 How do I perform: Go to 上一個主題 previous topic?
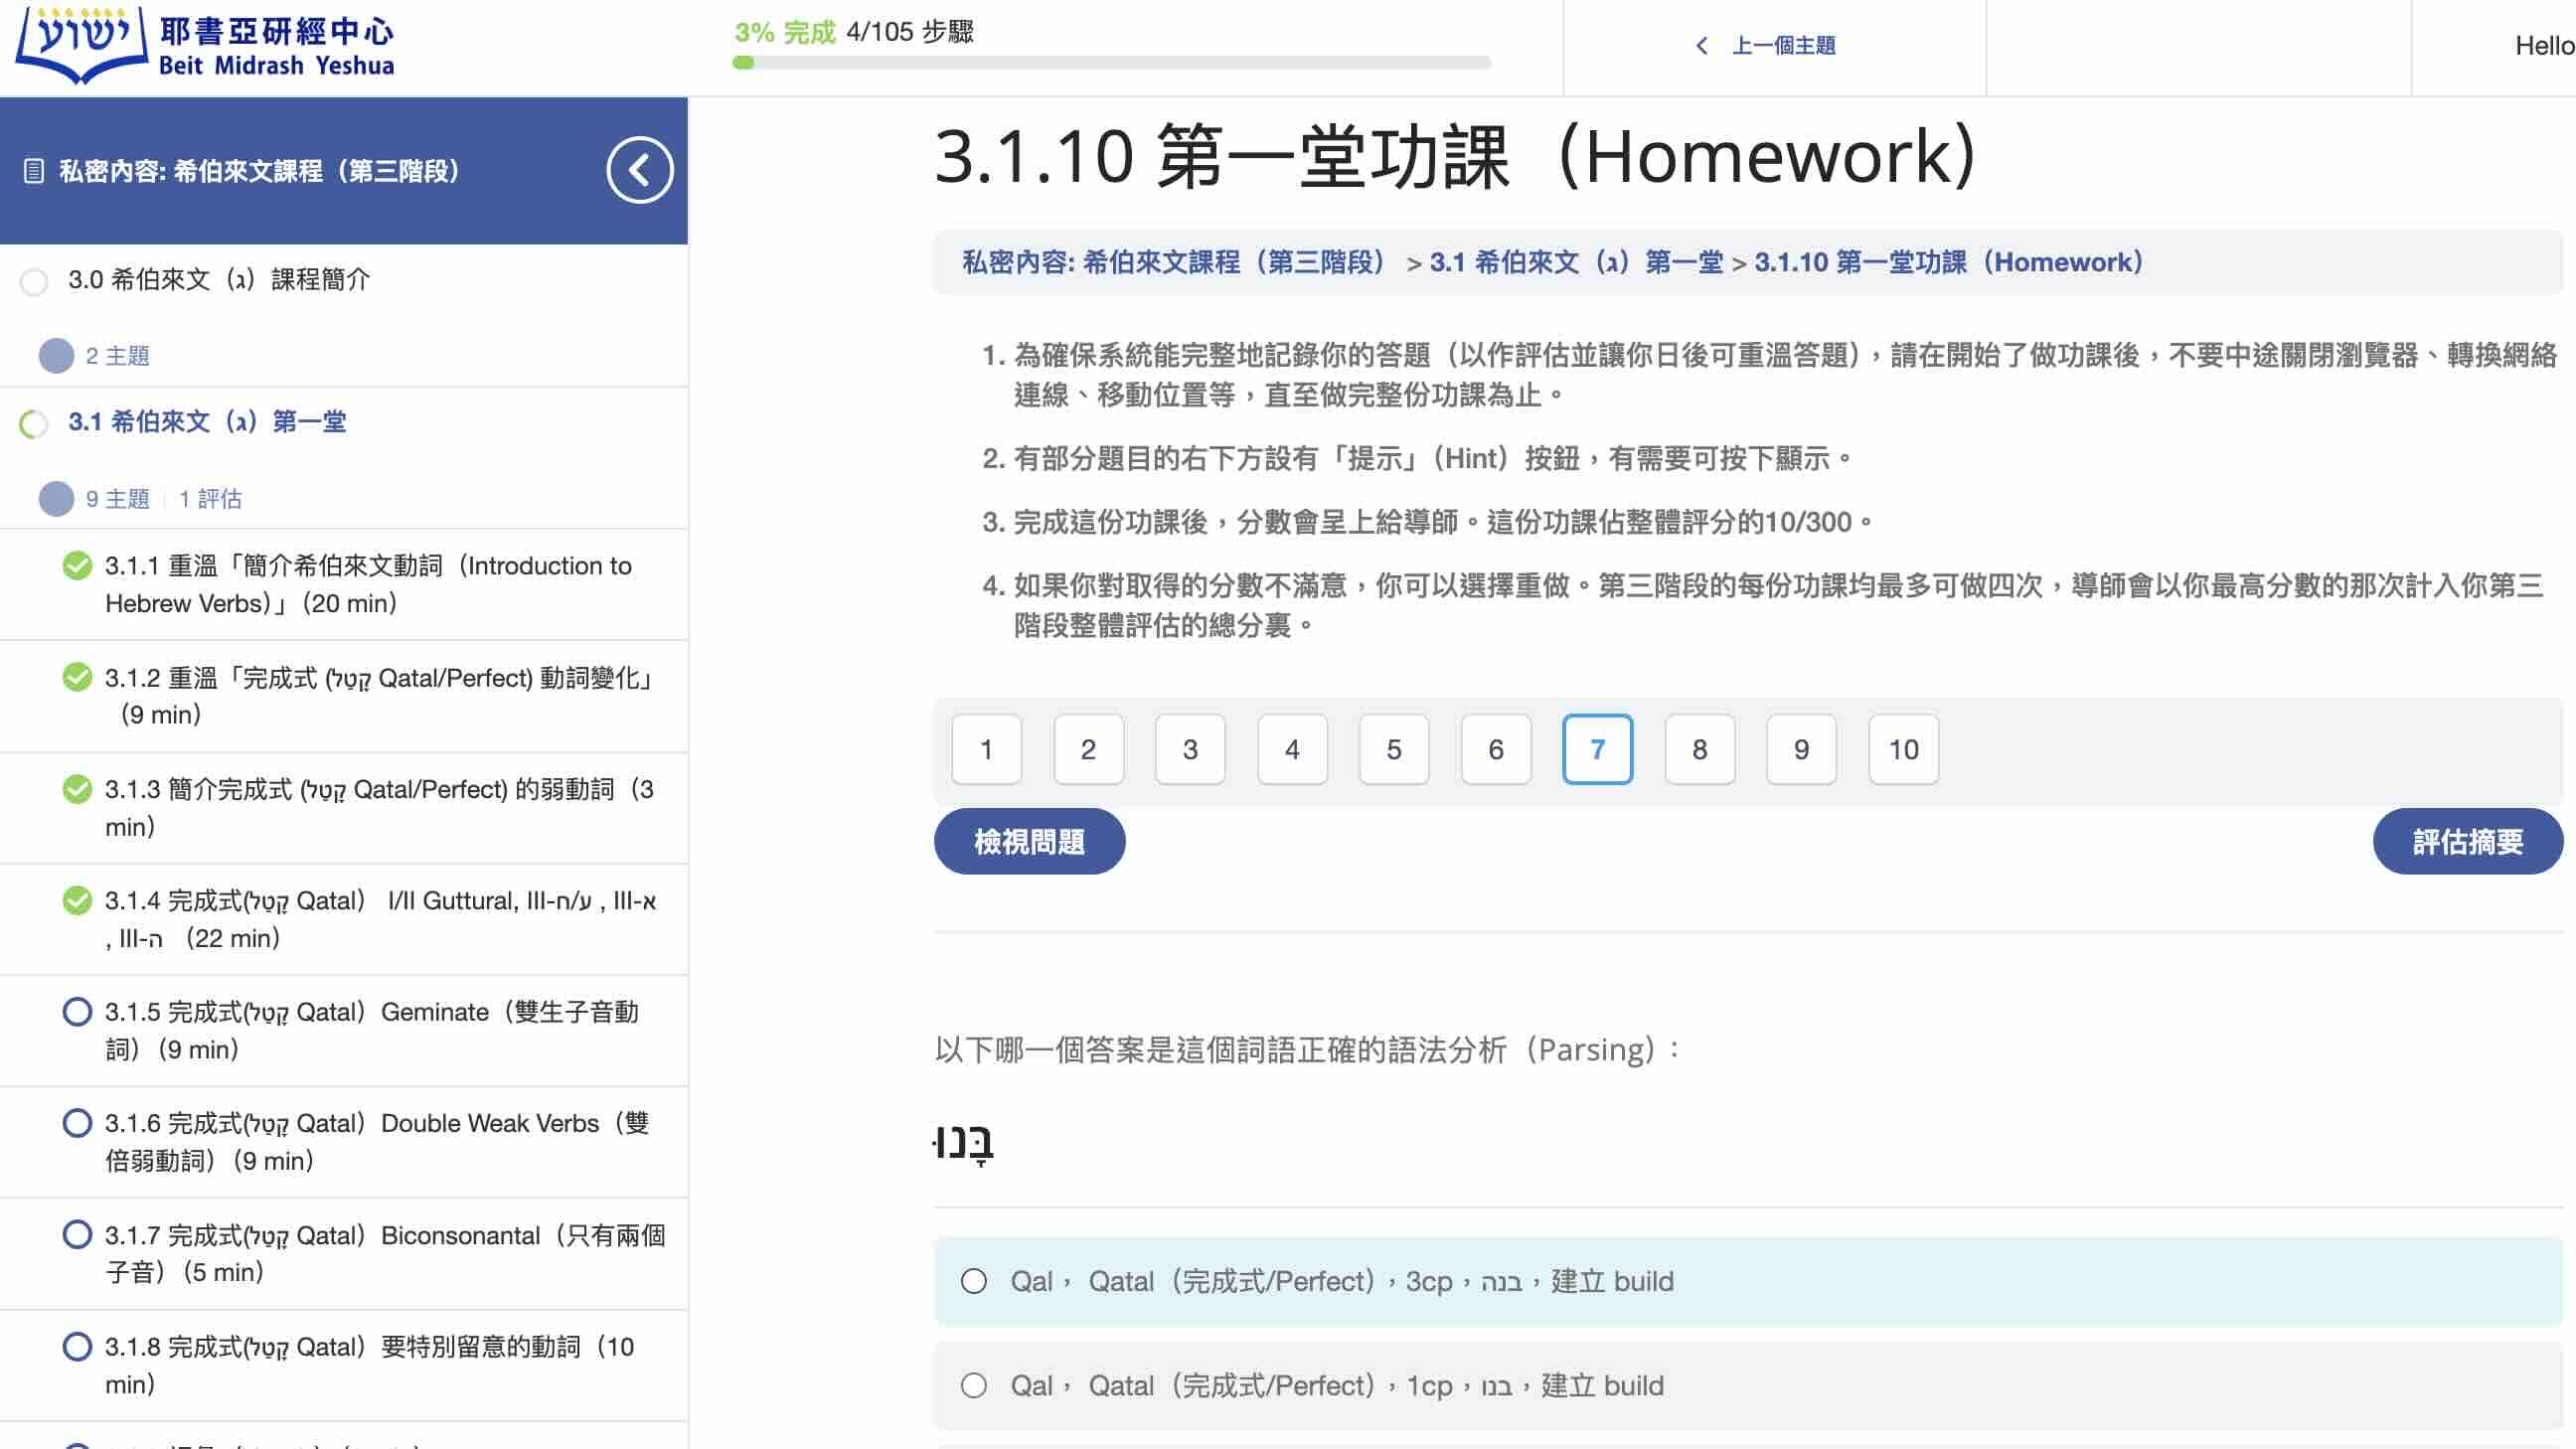pyautogui.click(x=1783, y=46)
